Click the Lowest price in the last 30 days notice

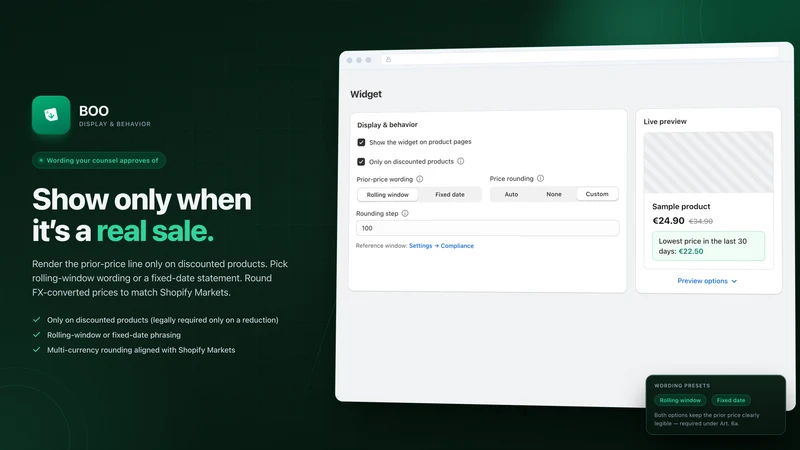708,246
